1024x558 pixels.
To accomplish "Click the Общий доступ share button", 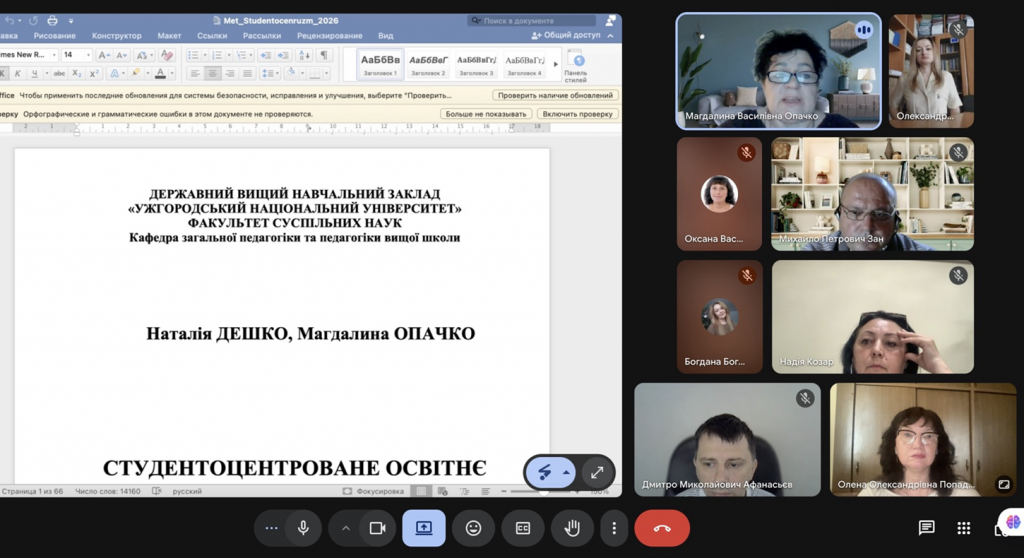I will pyautogui.click(x=566, y=35).
